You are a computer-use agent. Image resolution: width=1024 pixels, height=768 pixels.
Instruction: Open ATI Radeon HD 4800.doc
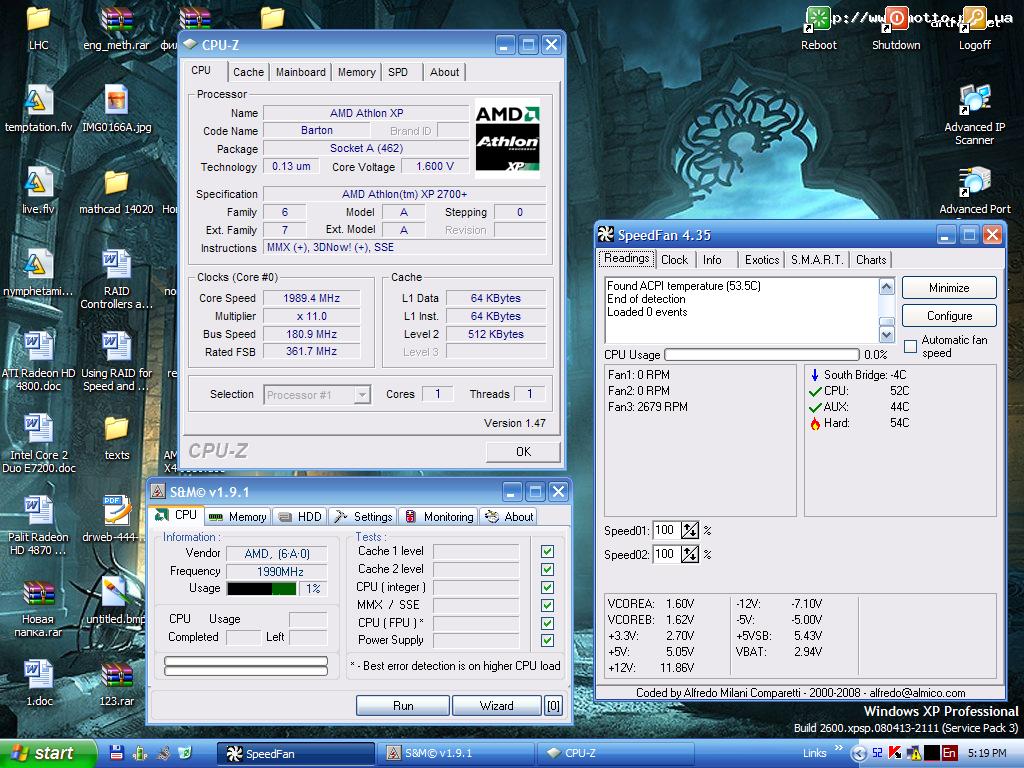[x=38, y=359]
